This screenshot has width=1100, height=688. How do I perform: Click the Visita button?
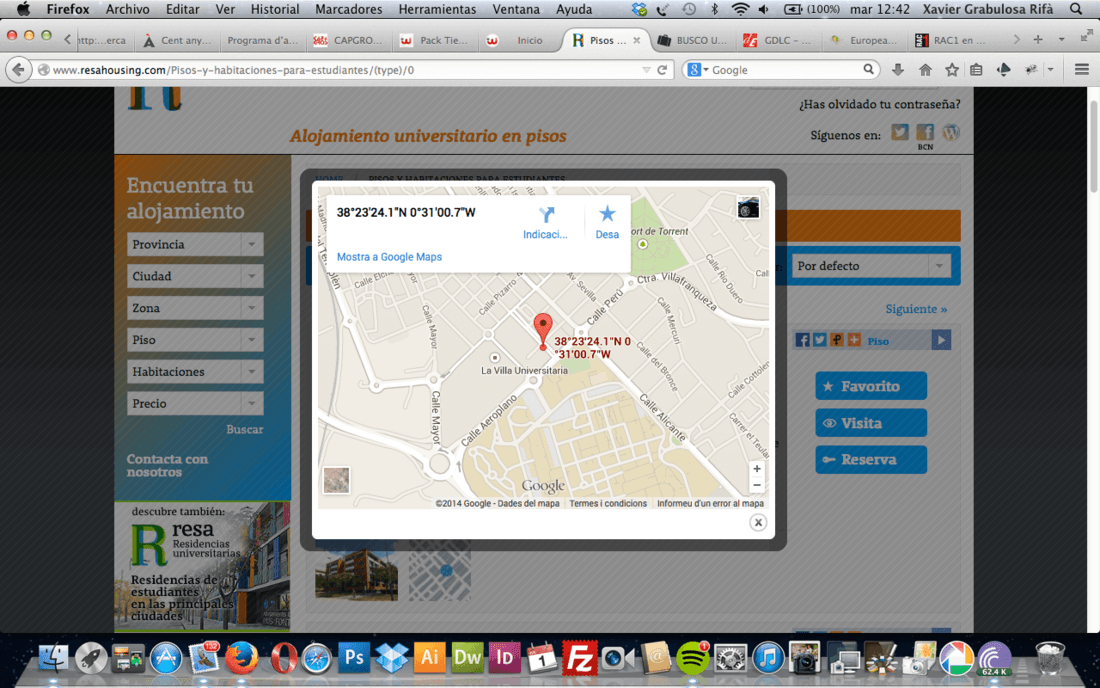[871, 423]
